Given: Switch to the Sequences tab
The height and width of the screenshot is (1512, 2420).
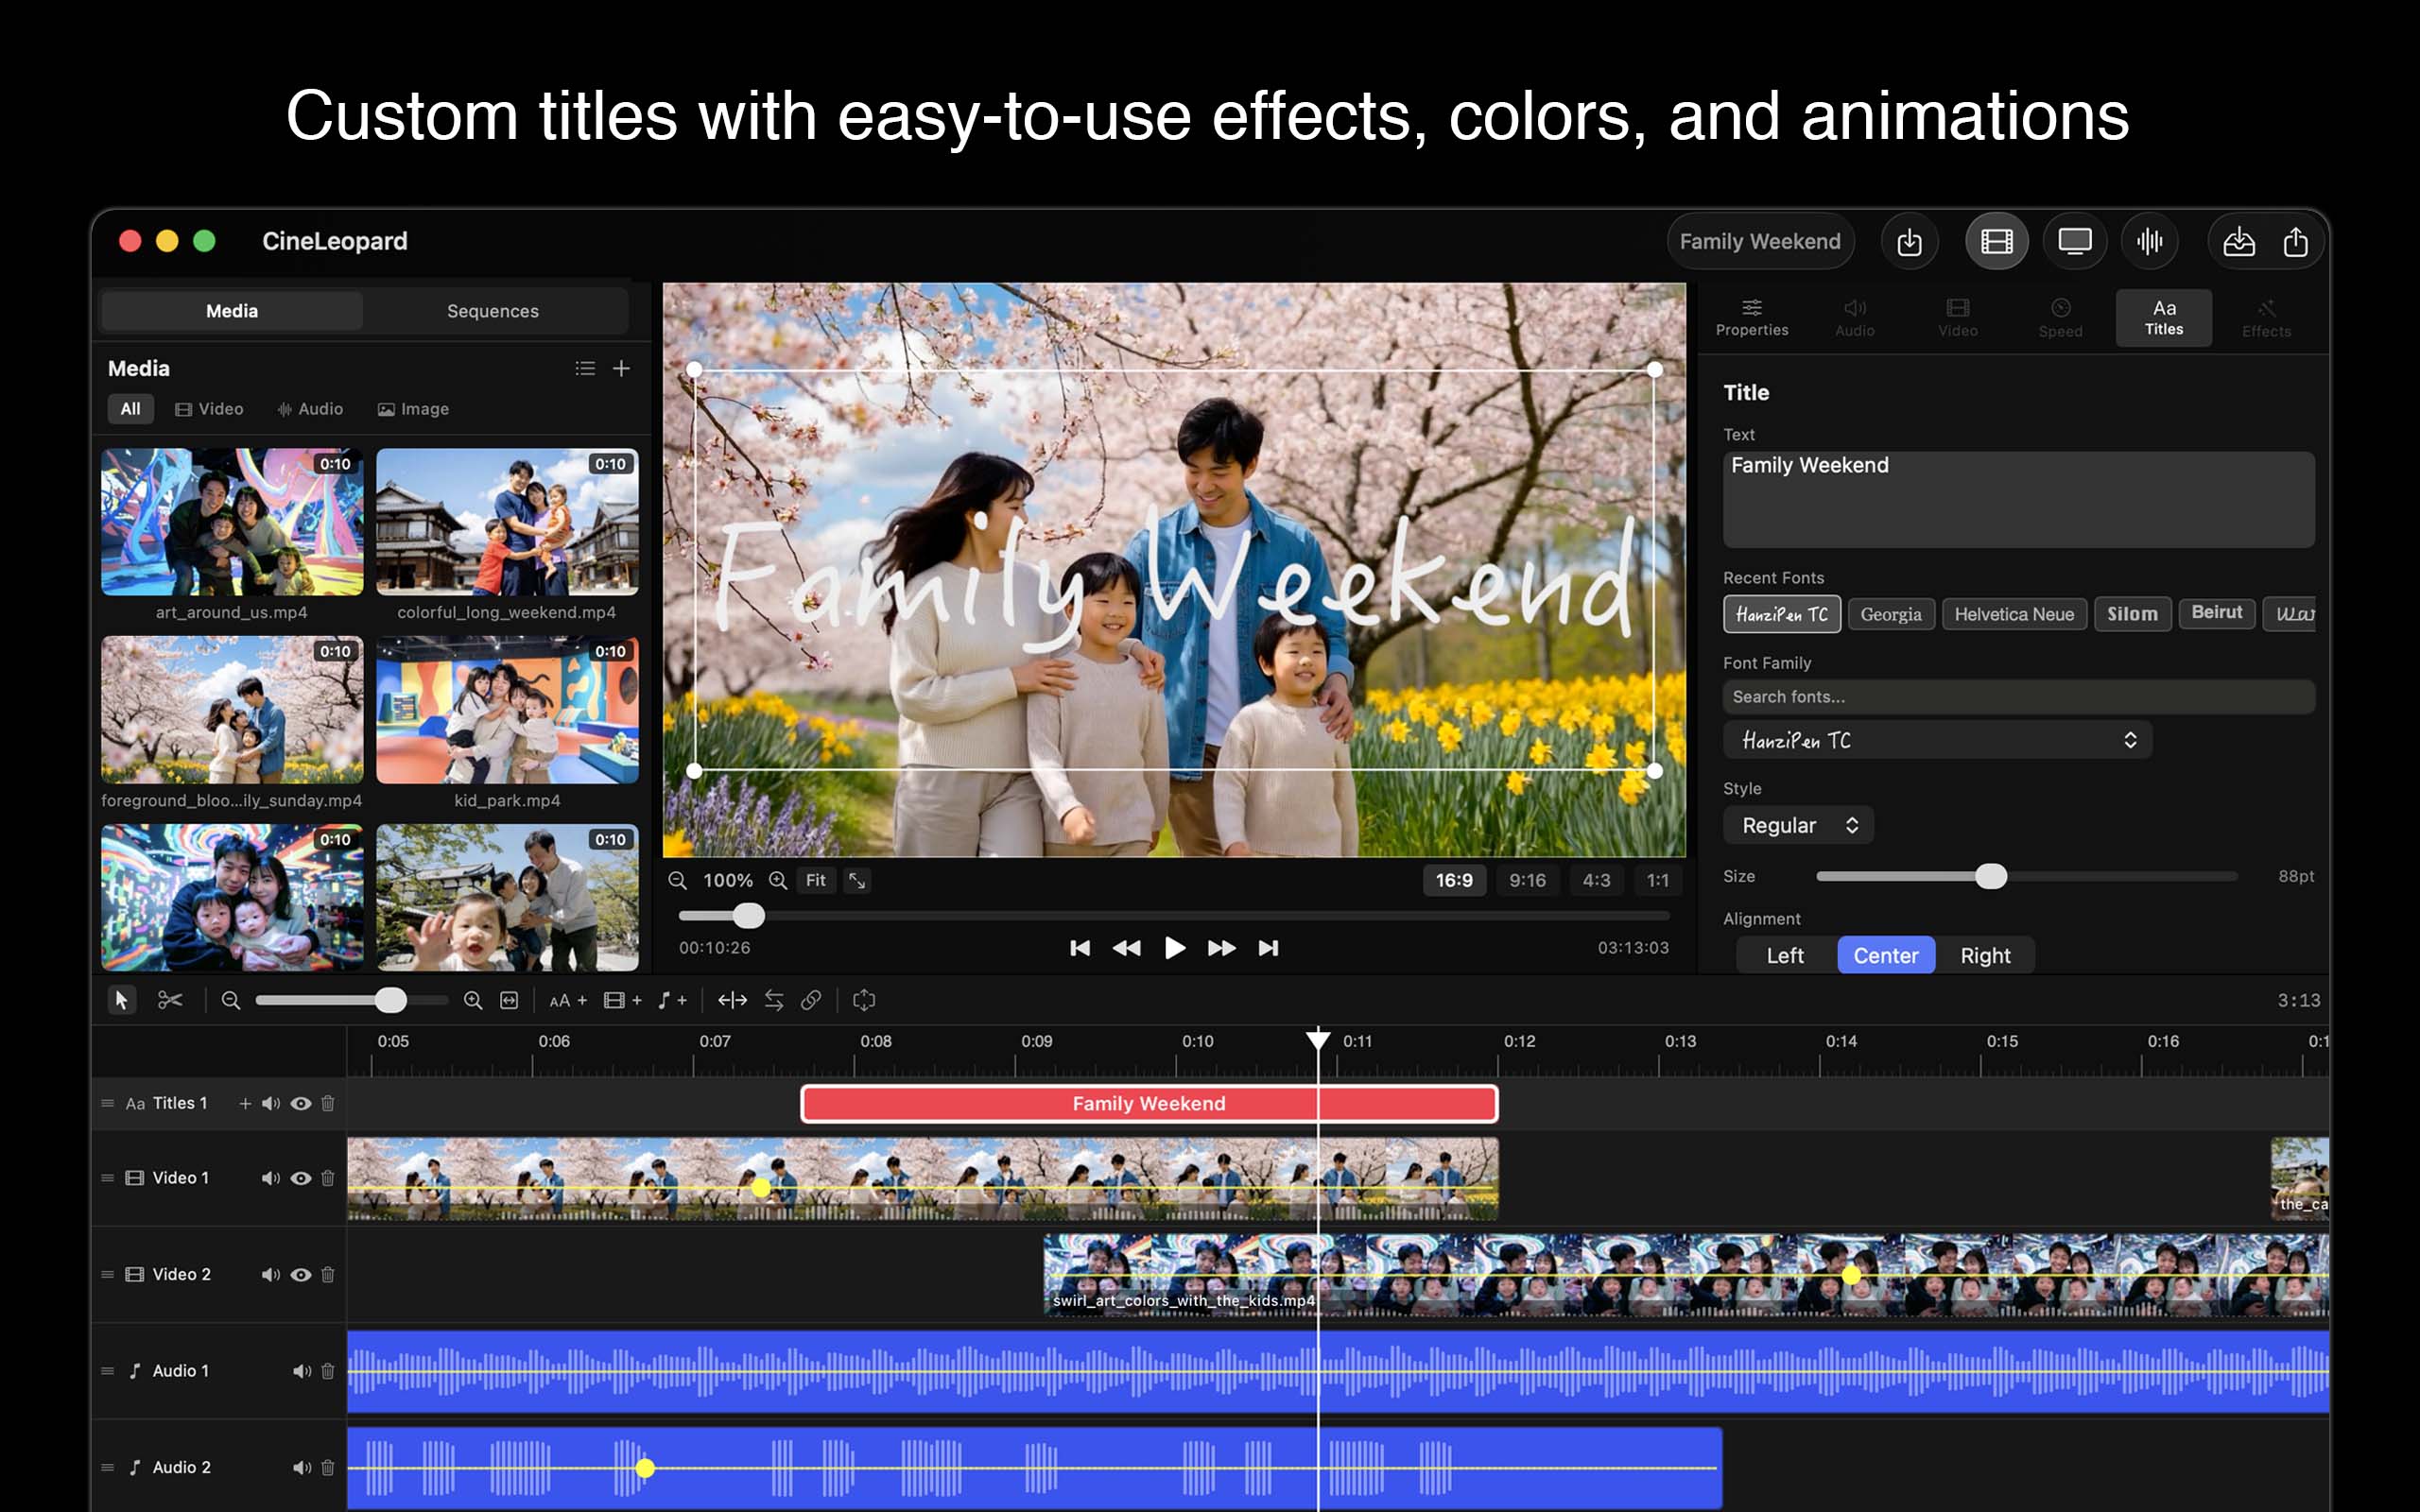Looking at the screenshot, I should coord(492,311).
